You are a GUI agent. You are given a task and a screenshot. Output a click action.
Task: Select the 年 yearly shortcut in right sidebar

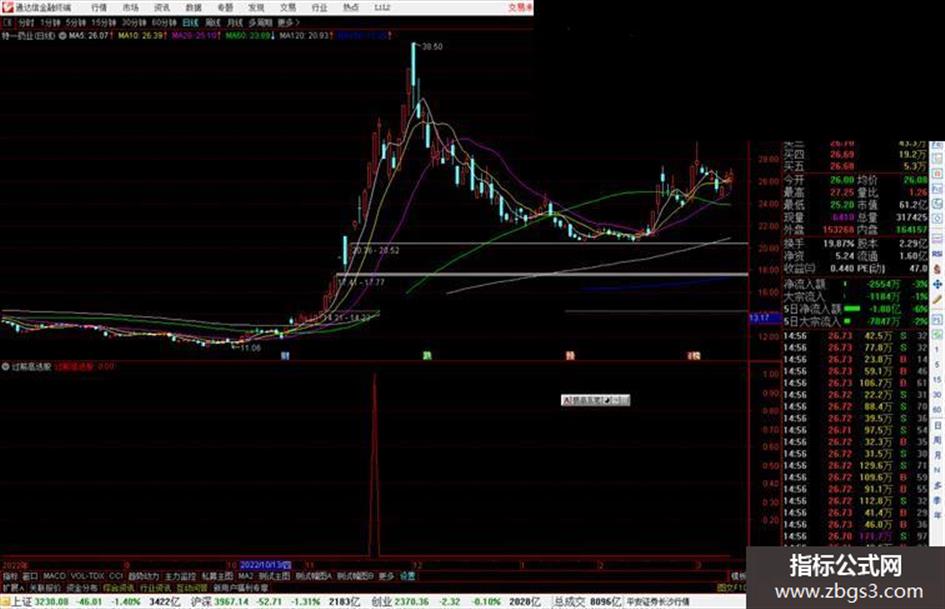[937, 516]
